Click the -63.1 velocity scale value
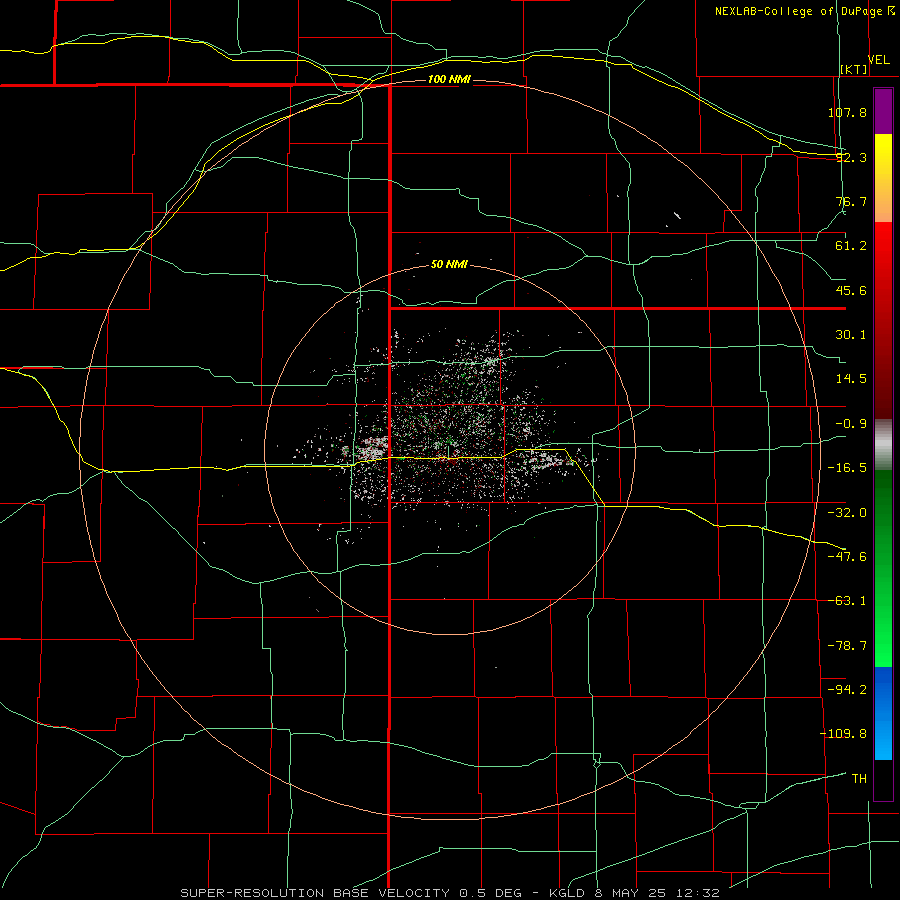 coord(847,601)
